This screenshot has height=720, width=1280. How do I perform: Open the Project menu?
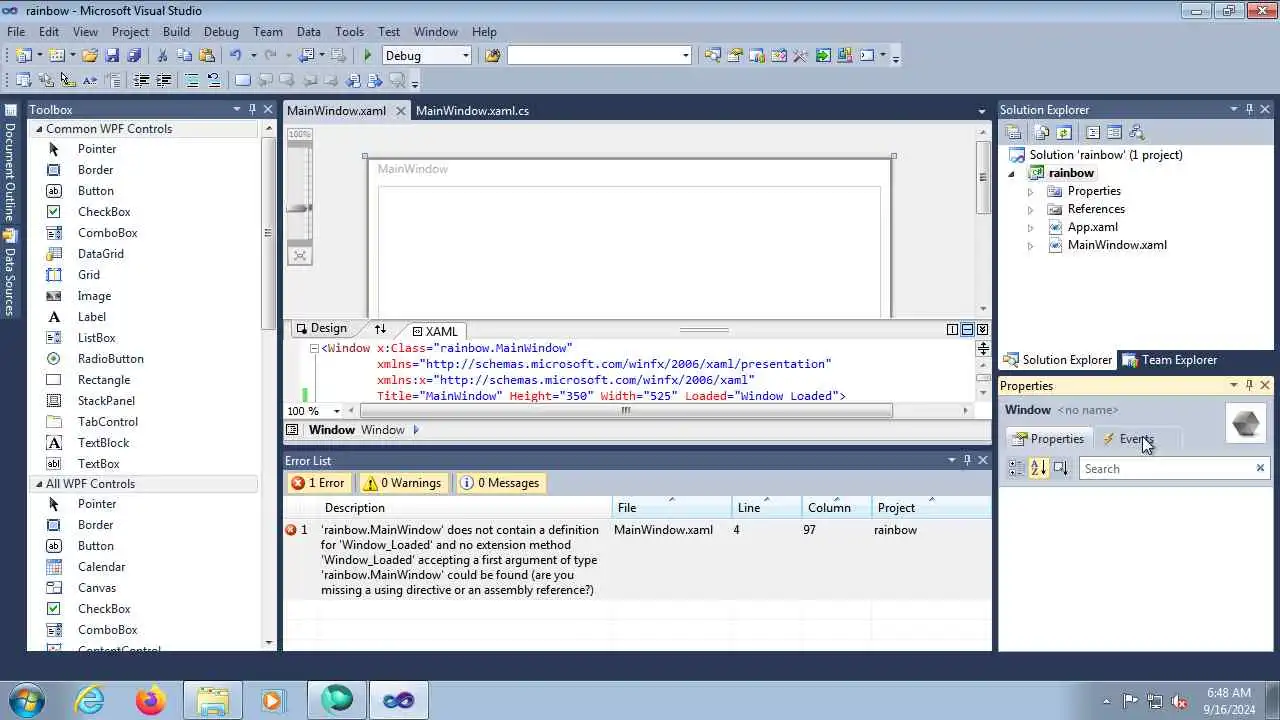coord(130,32)
